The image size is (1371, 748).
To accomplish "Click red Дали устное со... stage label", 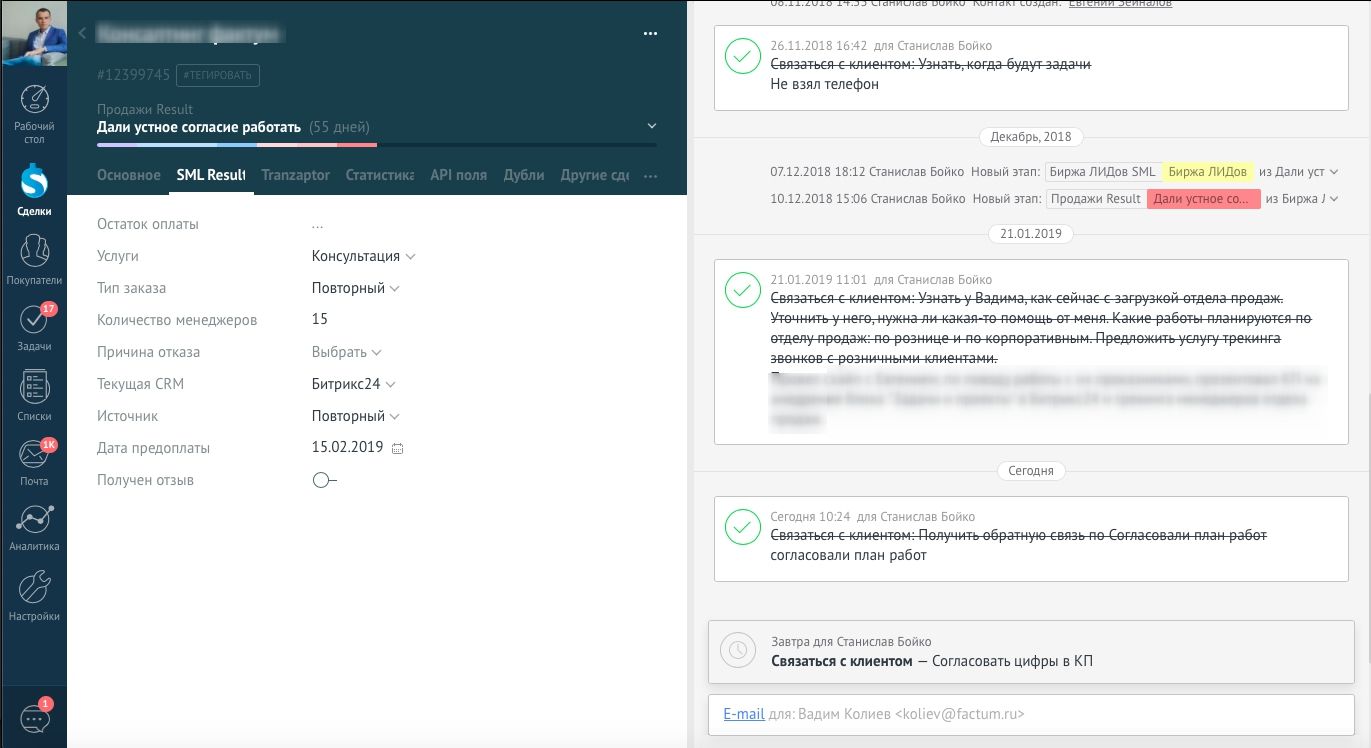I will coord(1203,199).
